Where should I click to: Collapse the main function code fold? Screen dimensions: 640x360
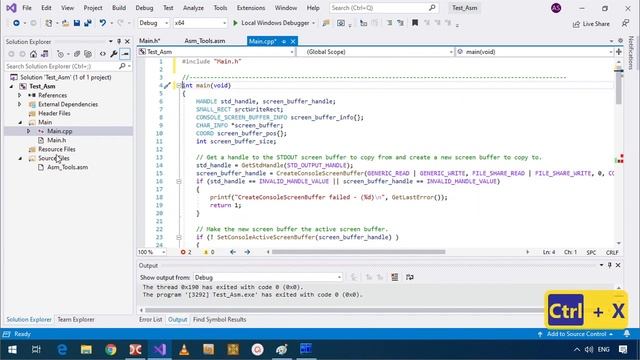178,86
